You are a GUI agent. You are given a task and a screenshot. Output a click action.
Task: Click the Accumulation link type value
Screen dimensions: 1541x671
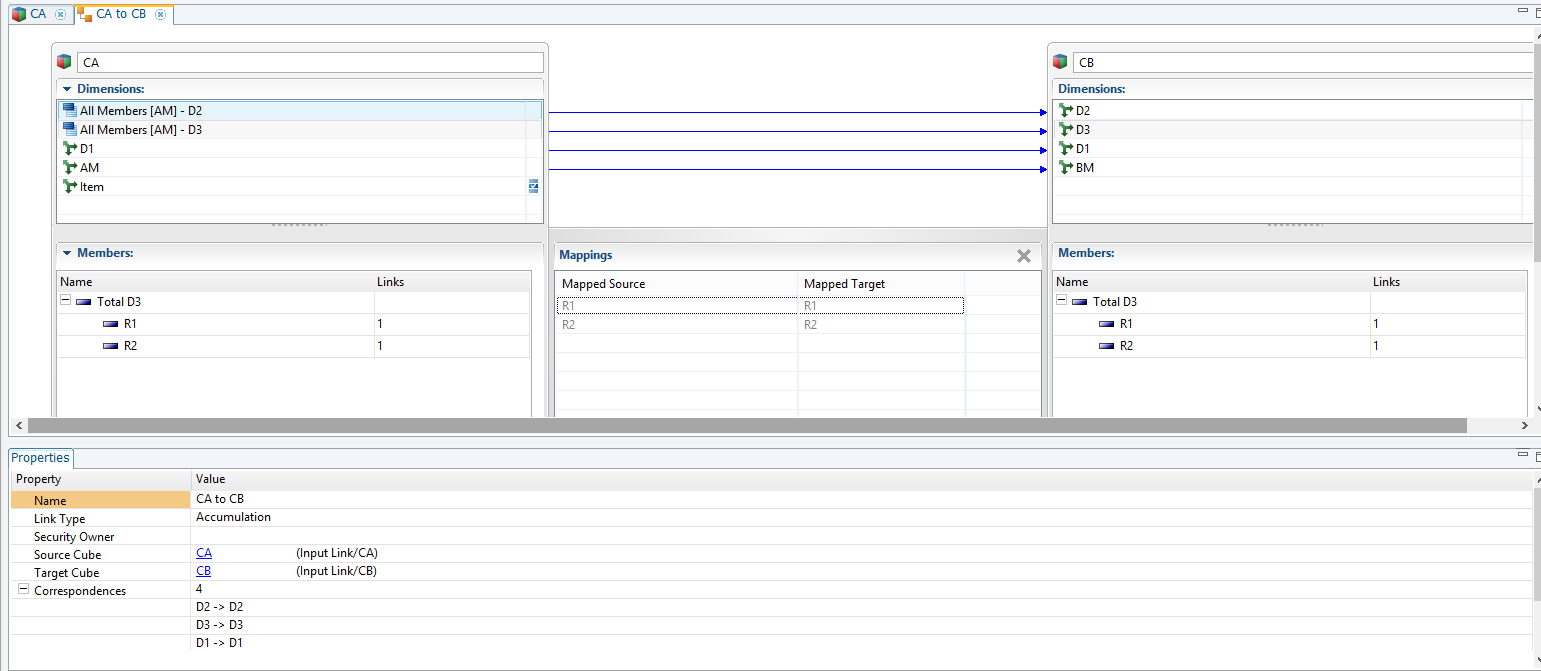(233, 517)
